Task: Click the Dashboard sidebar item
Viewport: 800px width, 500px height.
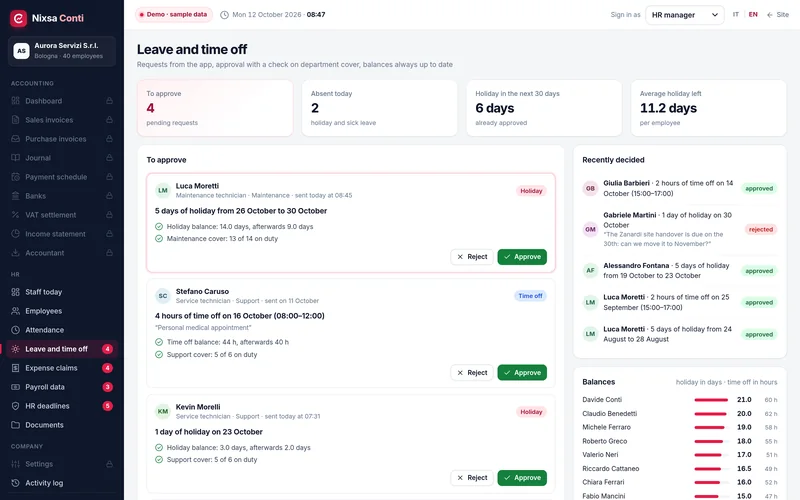Action: coord(62,101)
